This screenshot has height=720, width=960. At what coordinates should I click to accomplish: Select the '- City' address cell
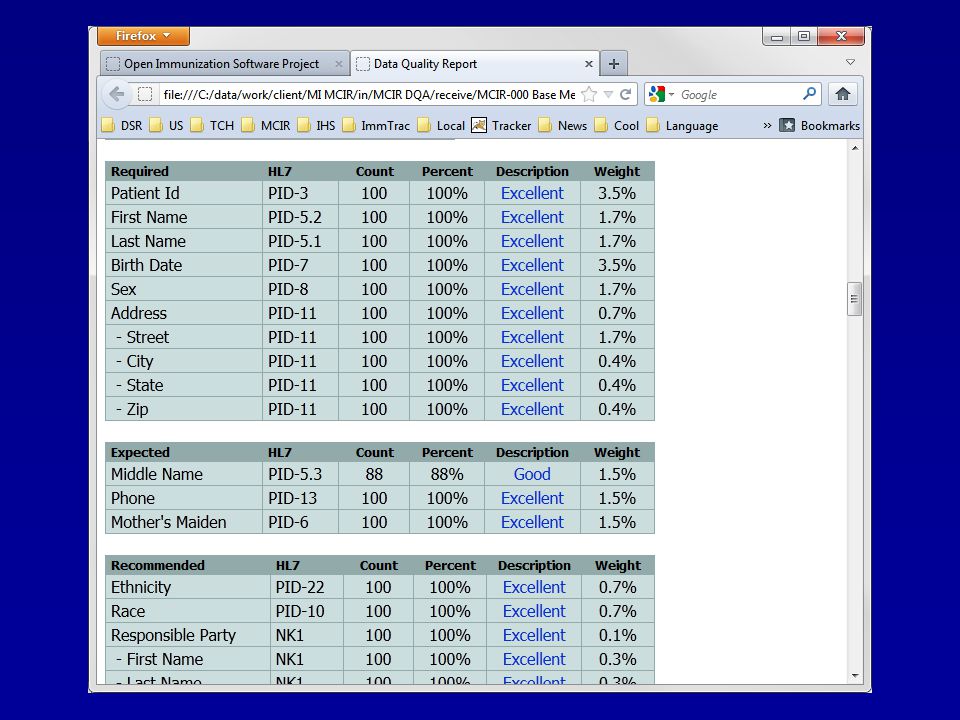pyautogui.click(x=184, y=361)
